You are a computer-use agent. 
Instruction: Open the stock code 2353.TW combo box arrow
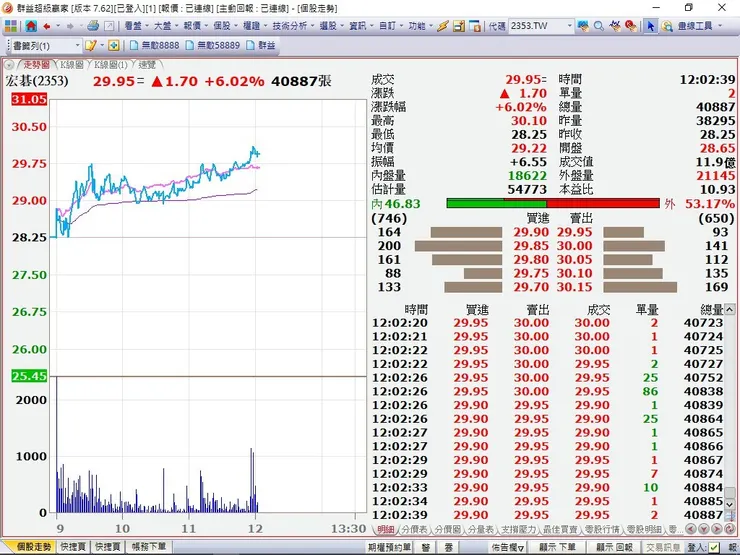(x=569, y=26)
